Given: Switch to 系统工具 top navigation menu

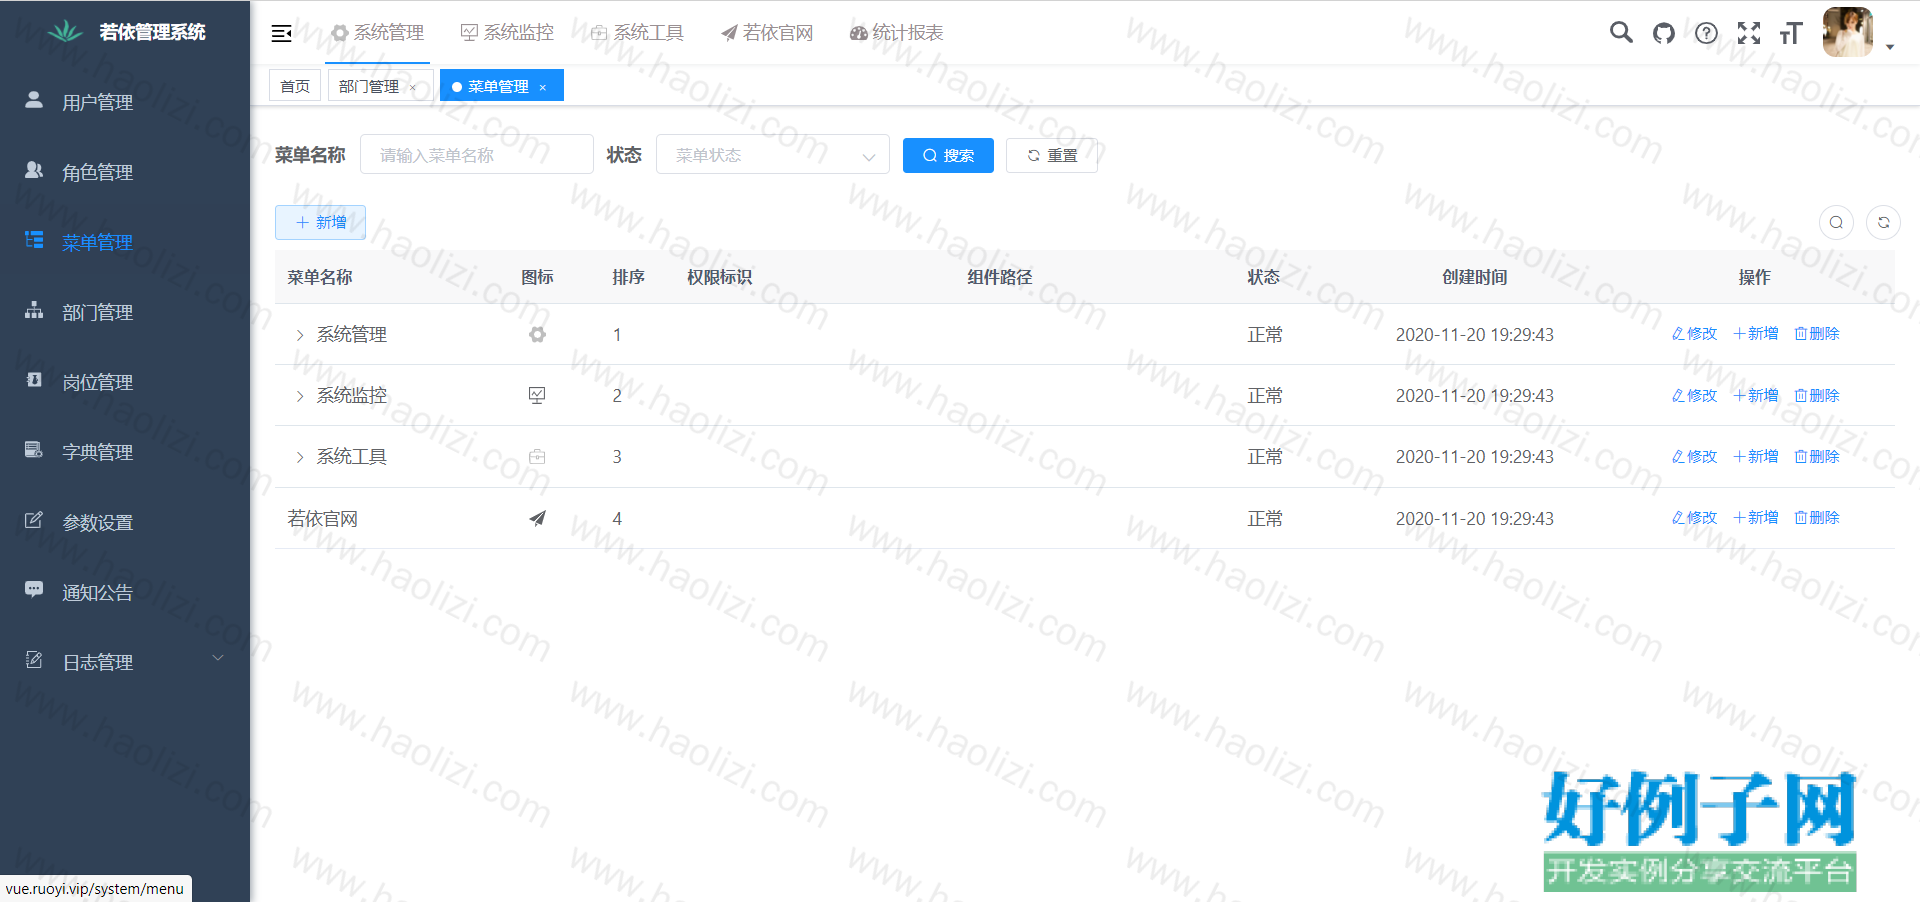Looking at the screenshot, I should tap(637, 33).
